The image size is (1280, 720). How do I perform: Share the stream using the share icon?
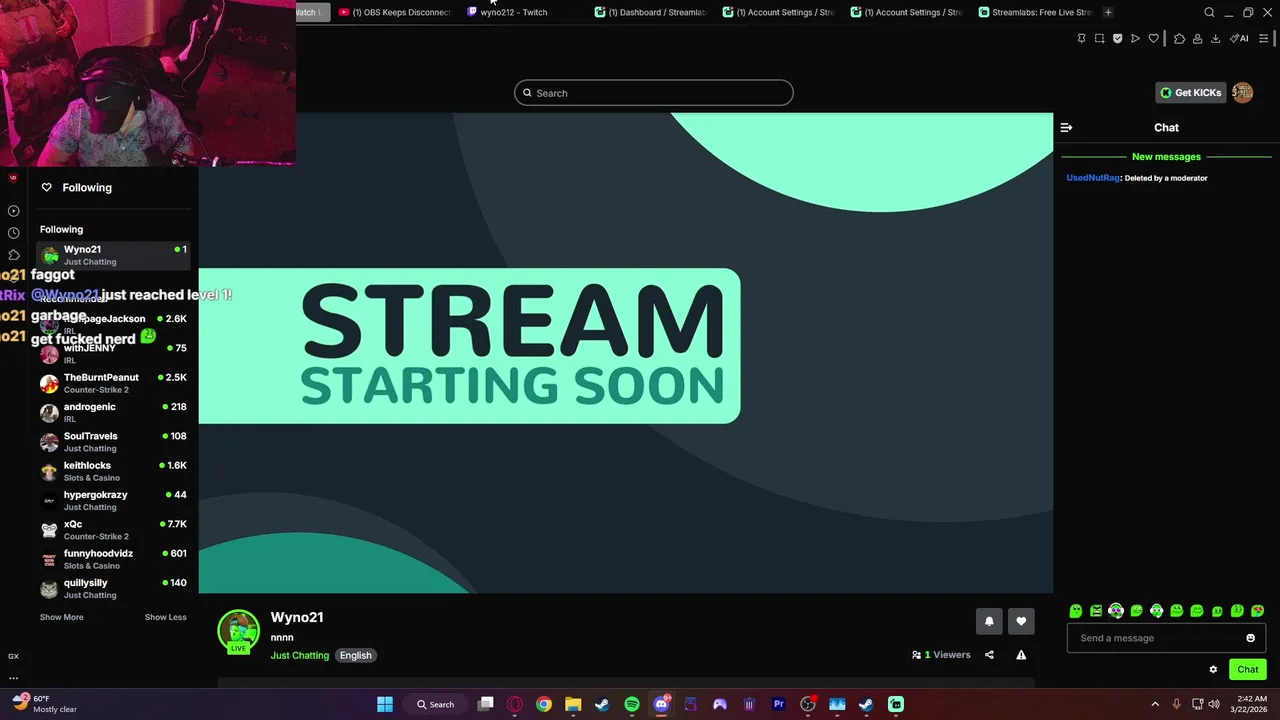989,655
